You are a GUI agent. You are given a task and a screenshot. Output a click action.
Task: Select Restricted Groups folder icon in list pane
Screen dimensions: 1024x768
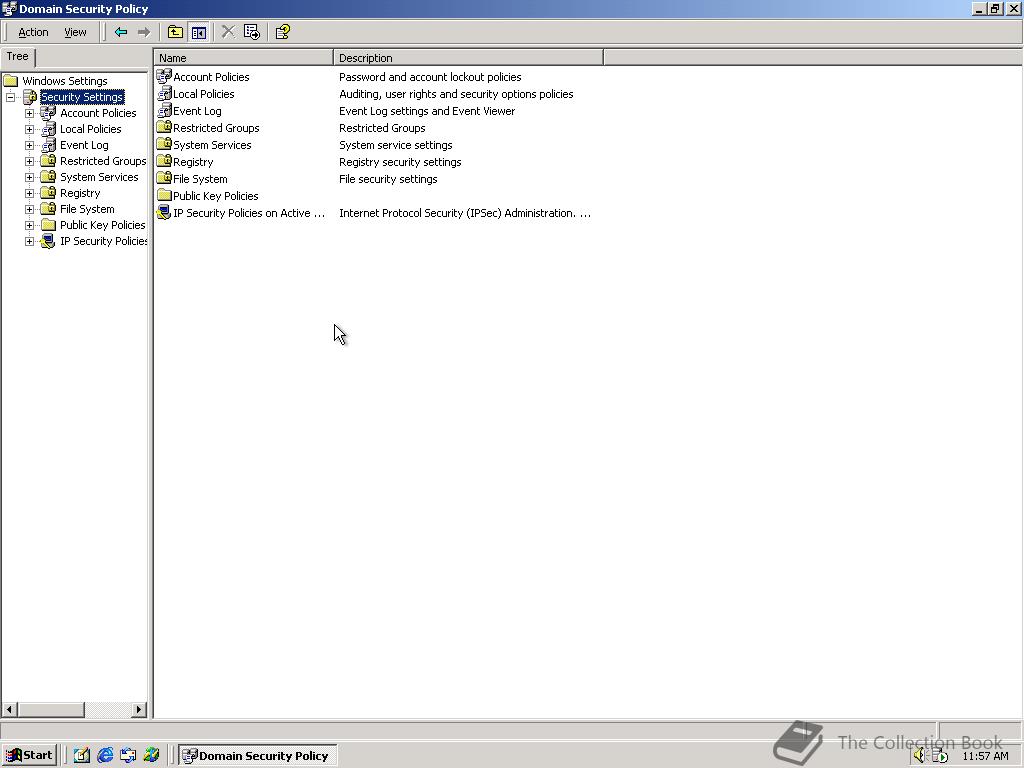point(164,127)
